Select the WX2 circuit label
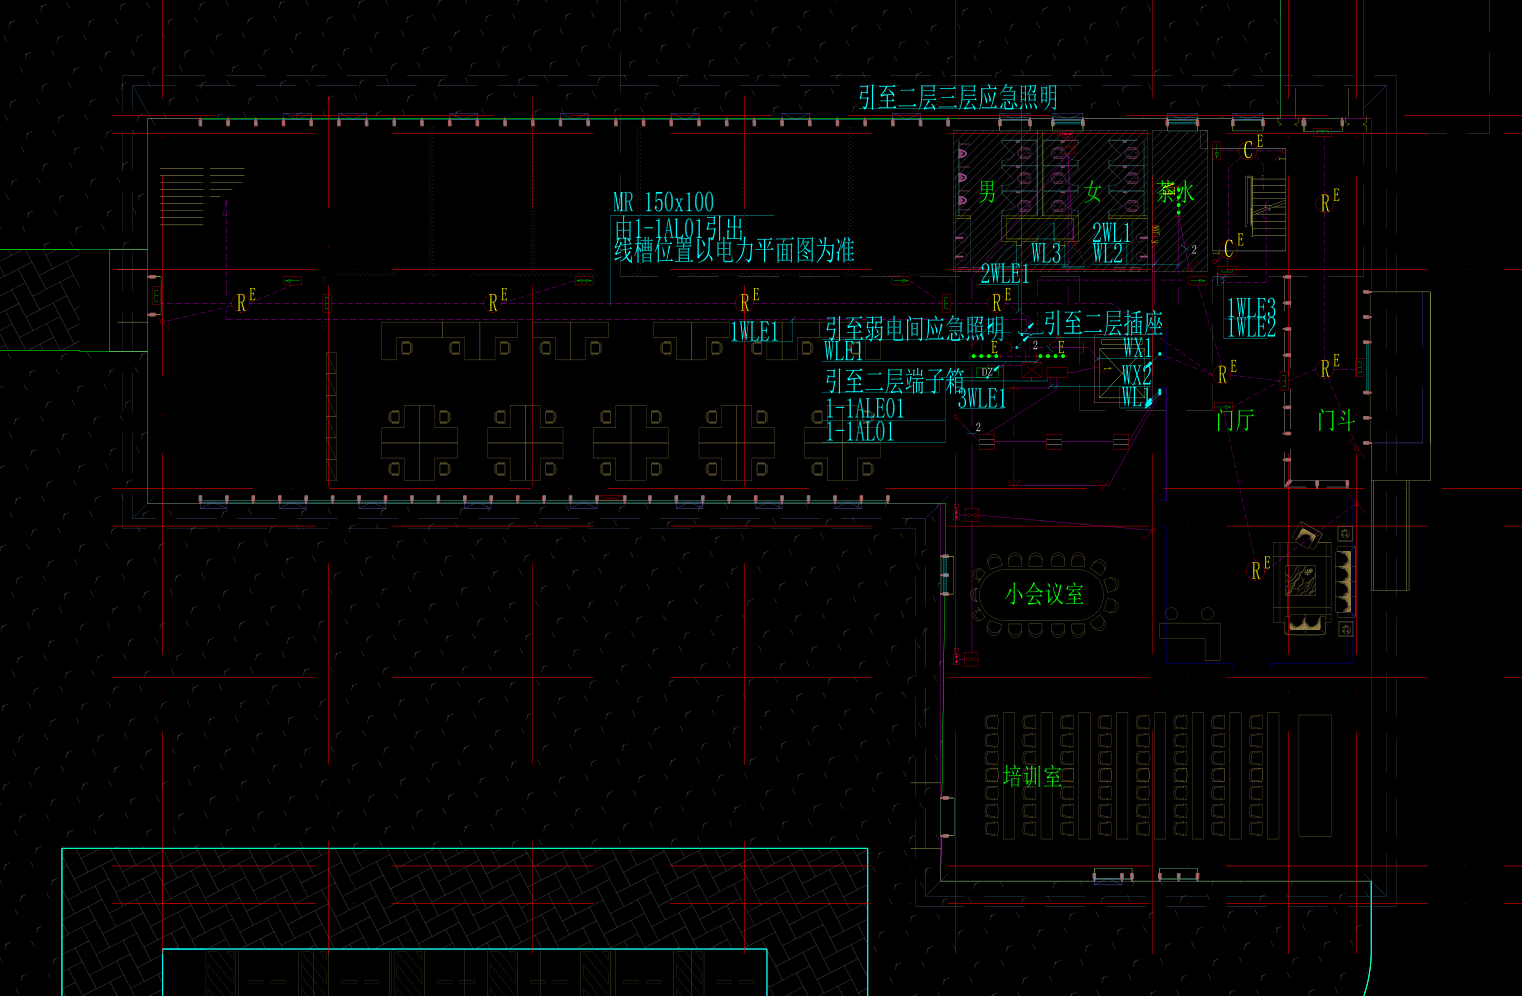 click(x=1136, y=375)
